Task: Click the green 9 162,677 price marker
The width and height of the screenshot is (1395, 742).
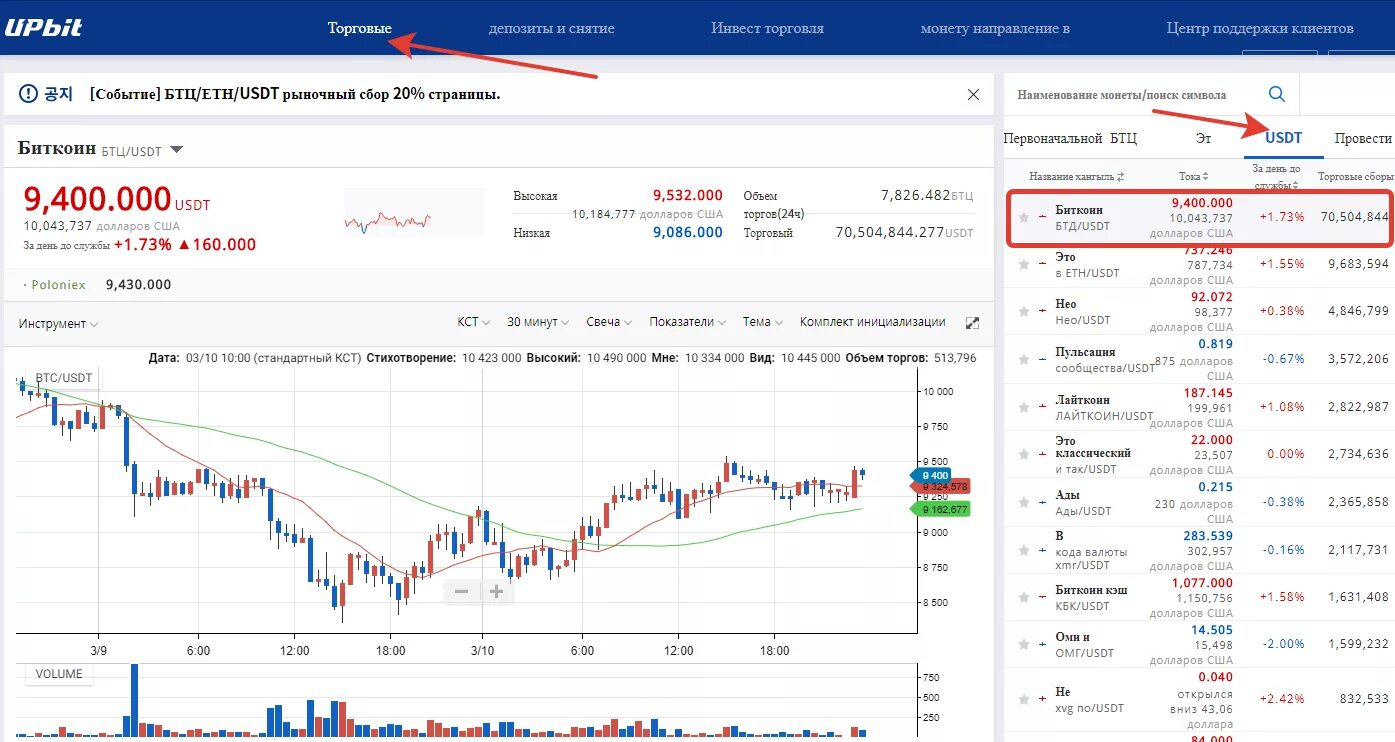Action: click(940, 510)
